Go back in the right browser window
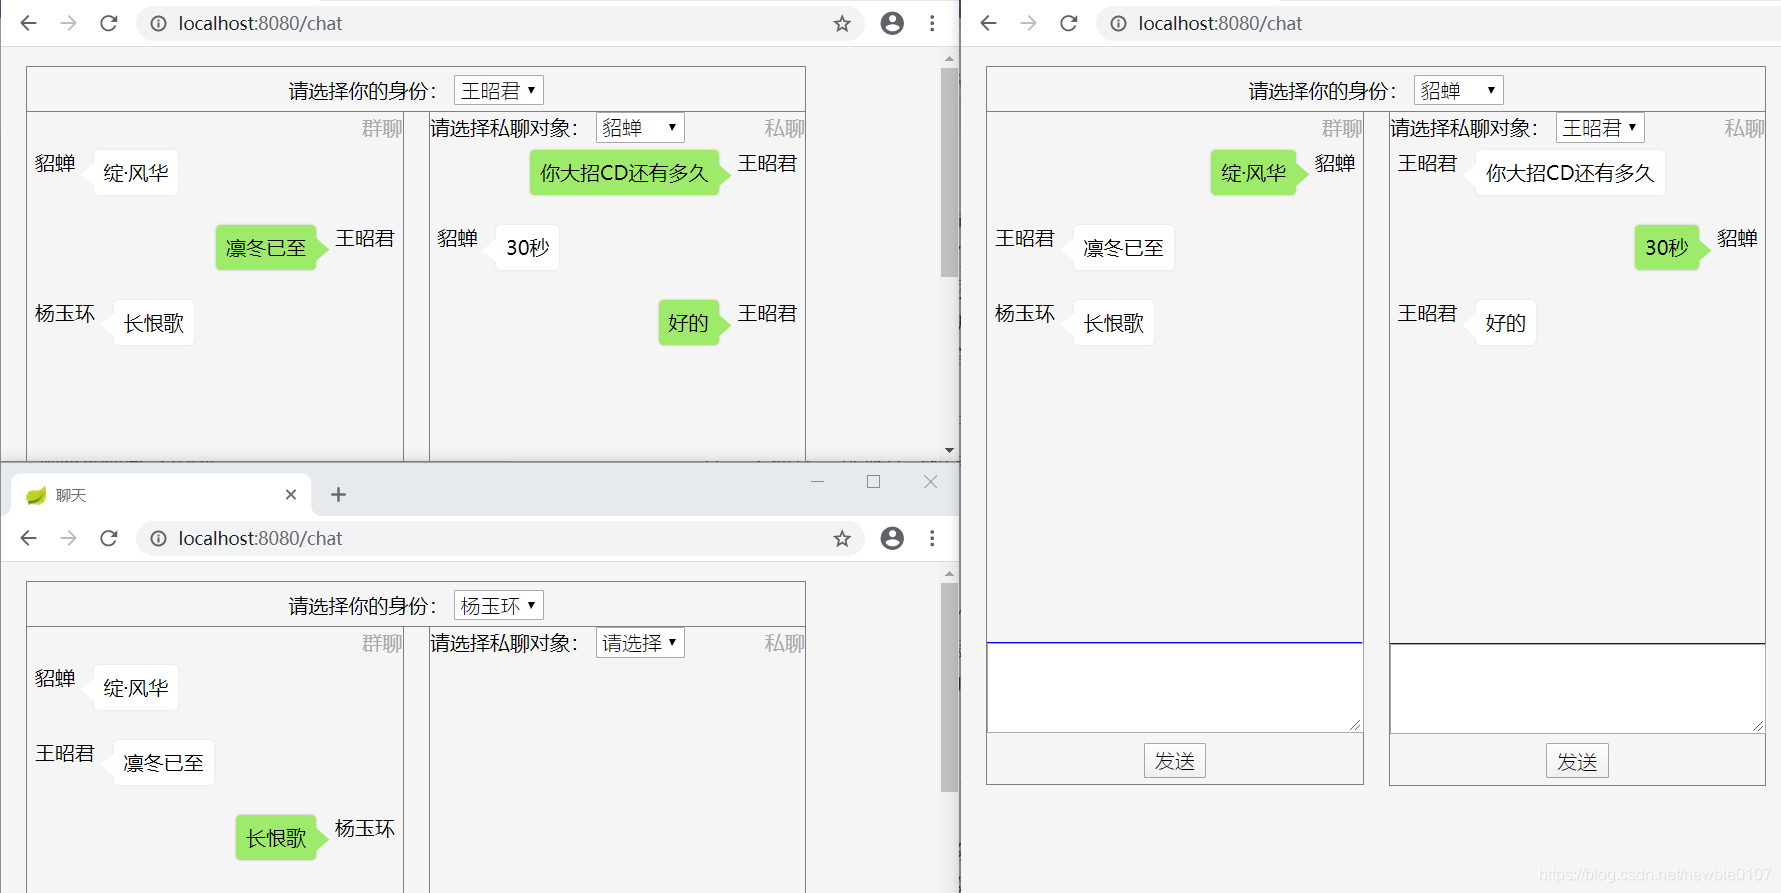The width and height of the screenshot is (1781, 893). click(x=988, y=23)
